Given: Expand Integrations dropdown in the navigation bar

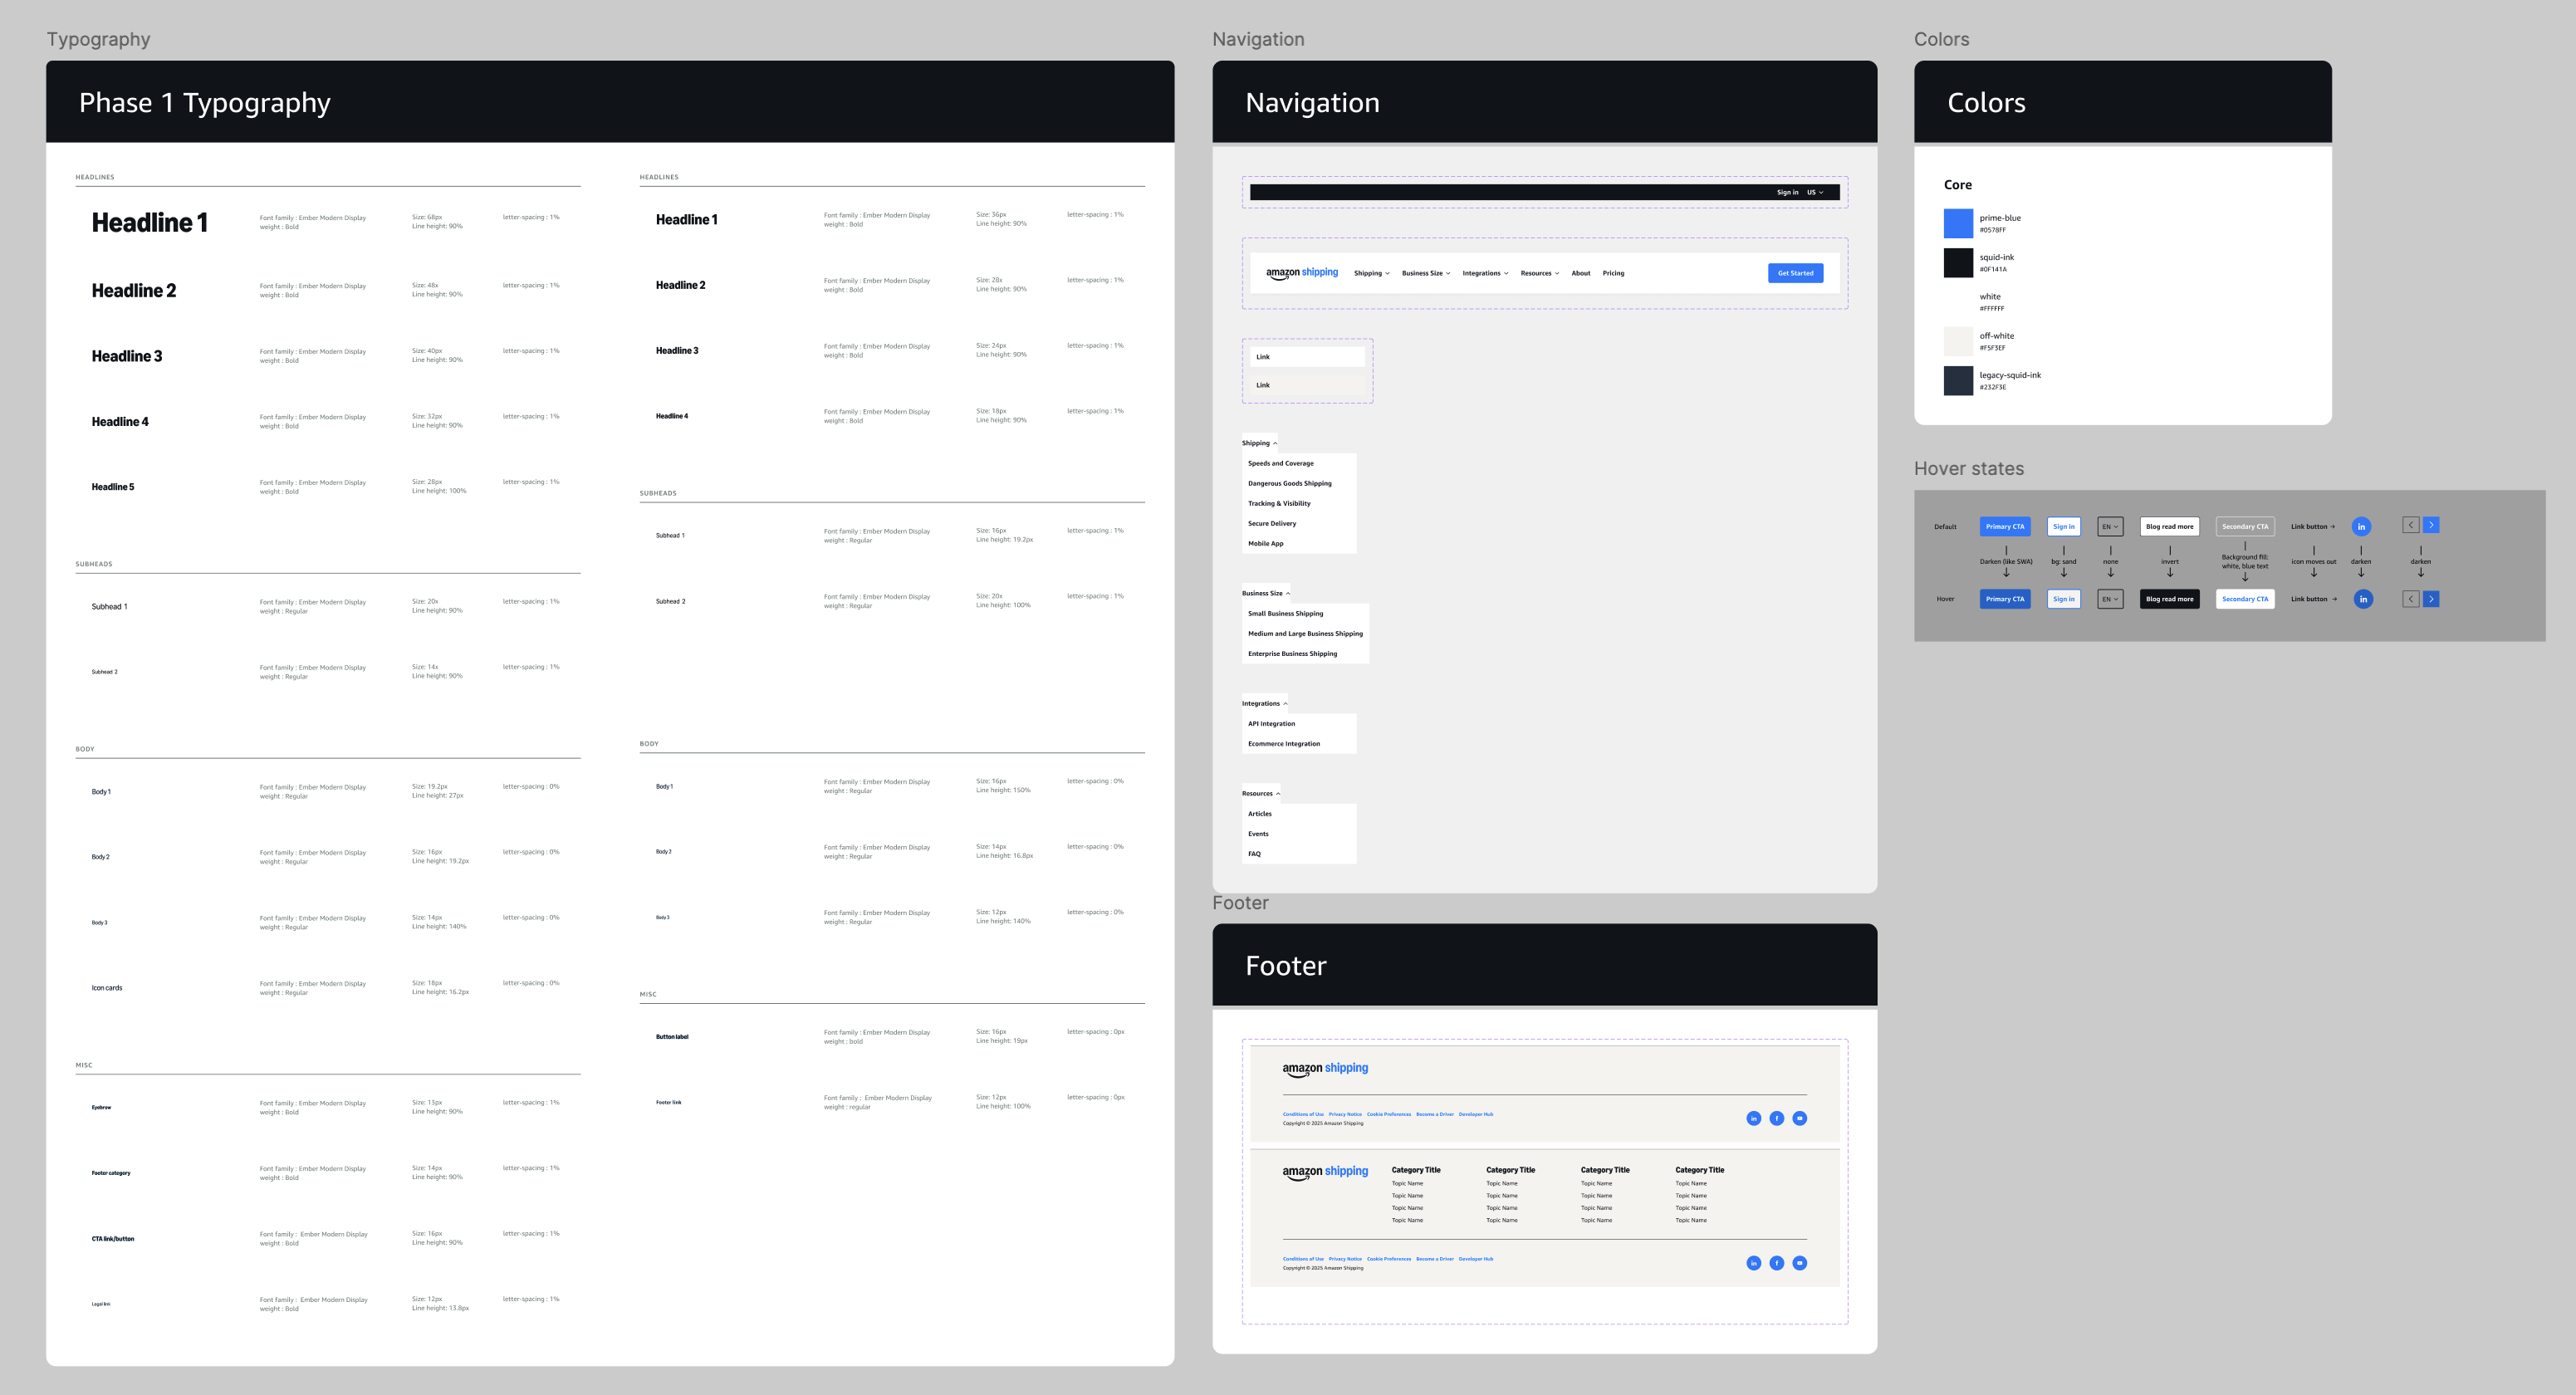Looking at the screenshot, I should [1485, 273].
